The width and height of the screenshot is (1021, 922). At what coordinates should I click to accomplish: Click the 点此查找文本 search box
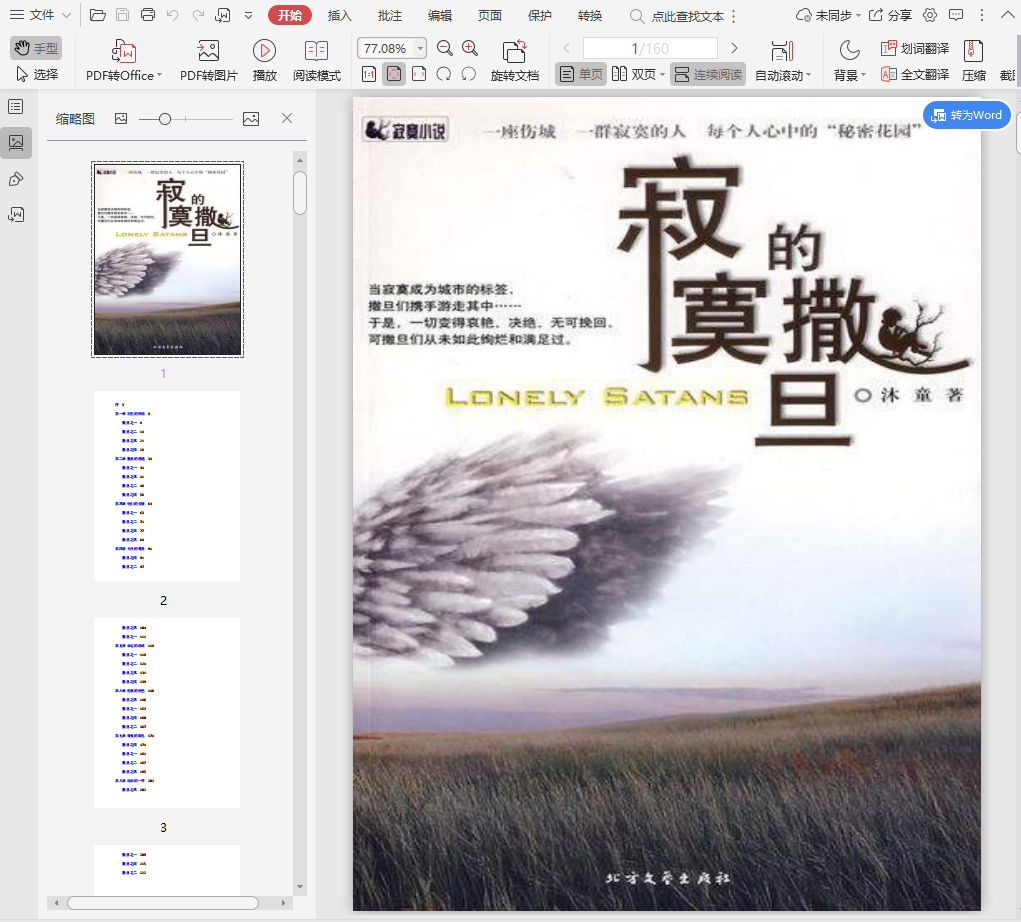[x=678, y=16]
